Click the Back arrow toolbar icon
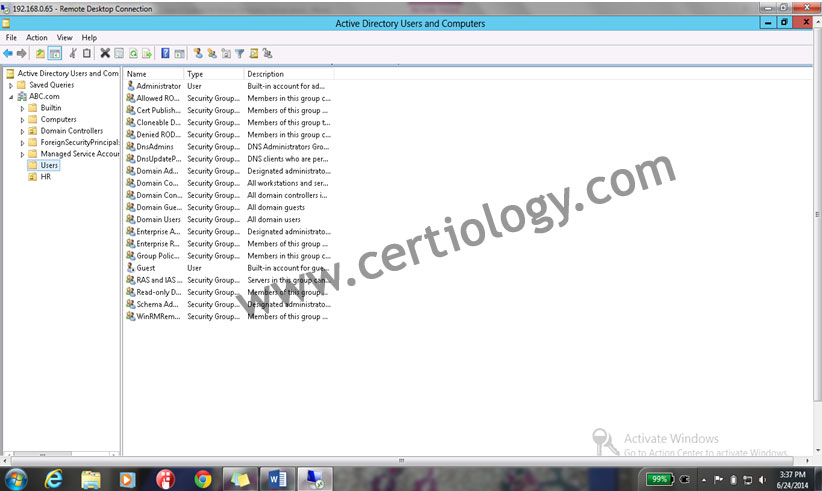 pos(8,53)
